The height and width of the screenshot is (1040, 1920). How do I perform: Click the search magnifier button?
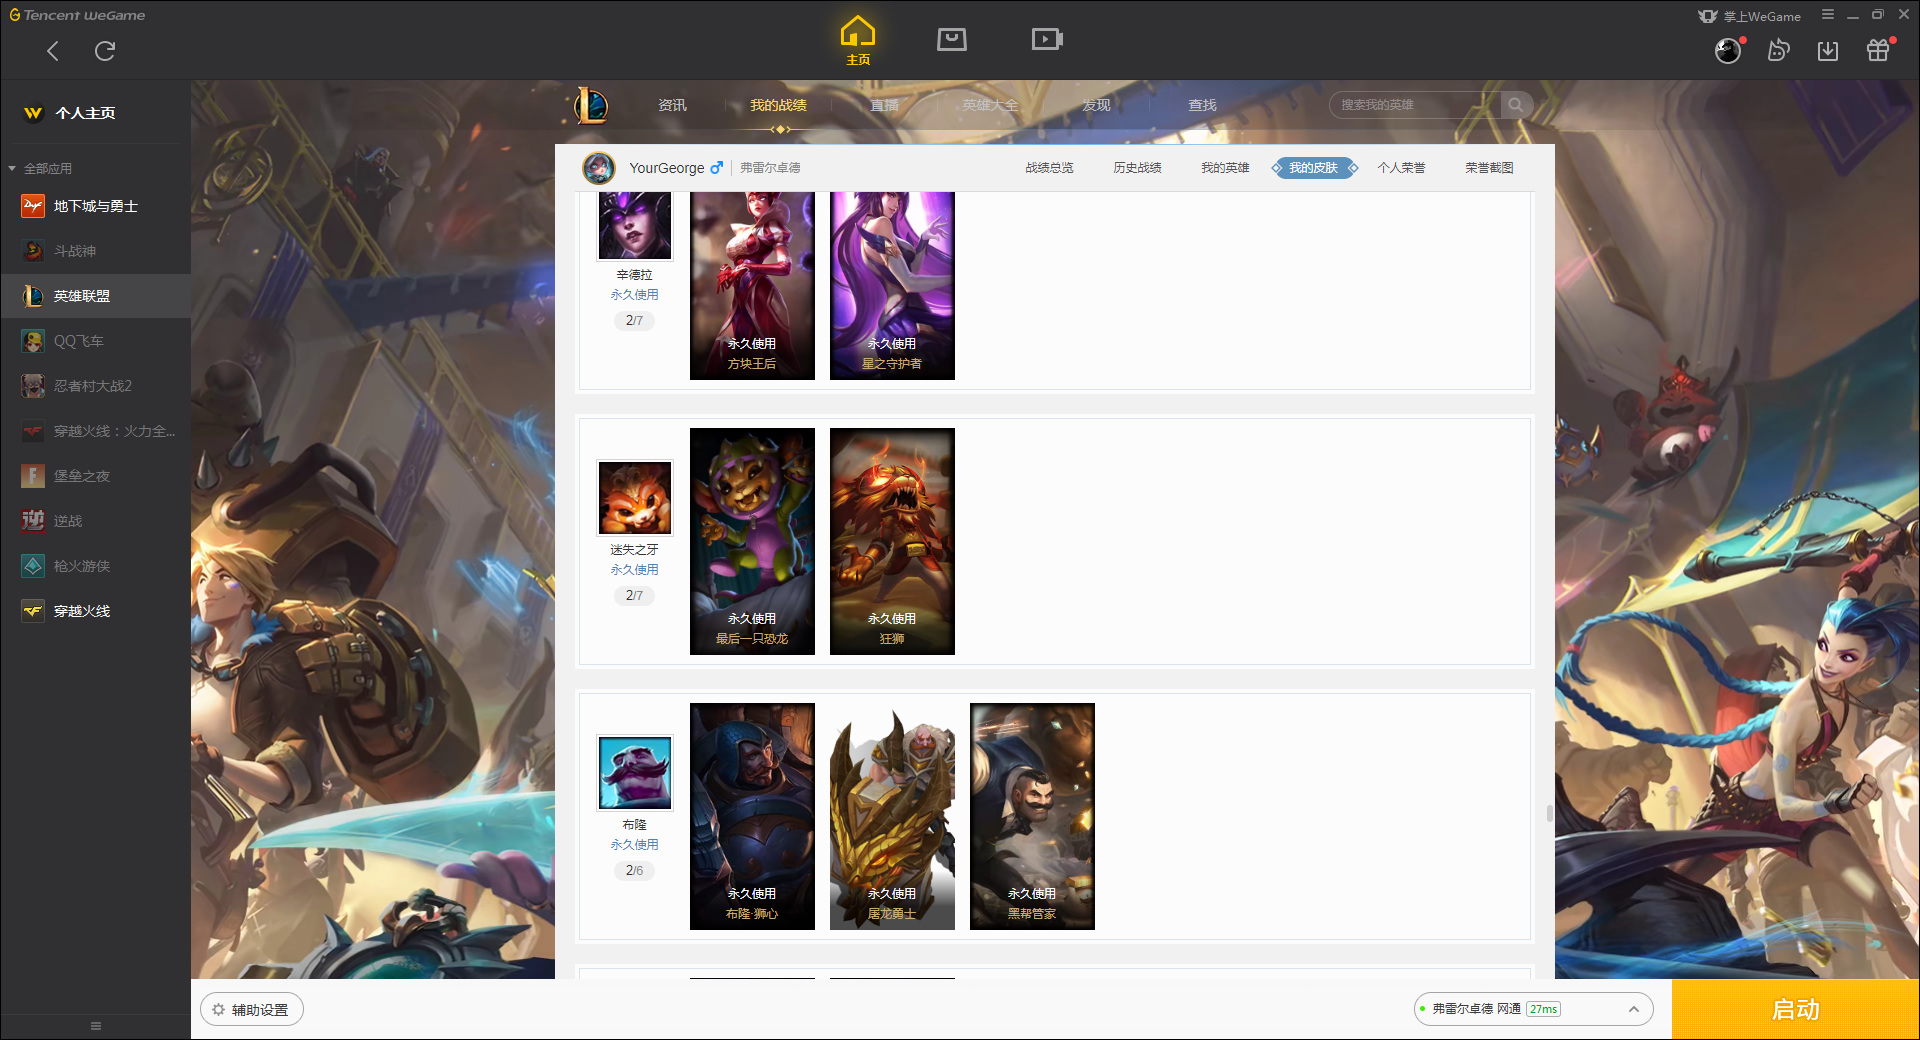(1516, 105)
